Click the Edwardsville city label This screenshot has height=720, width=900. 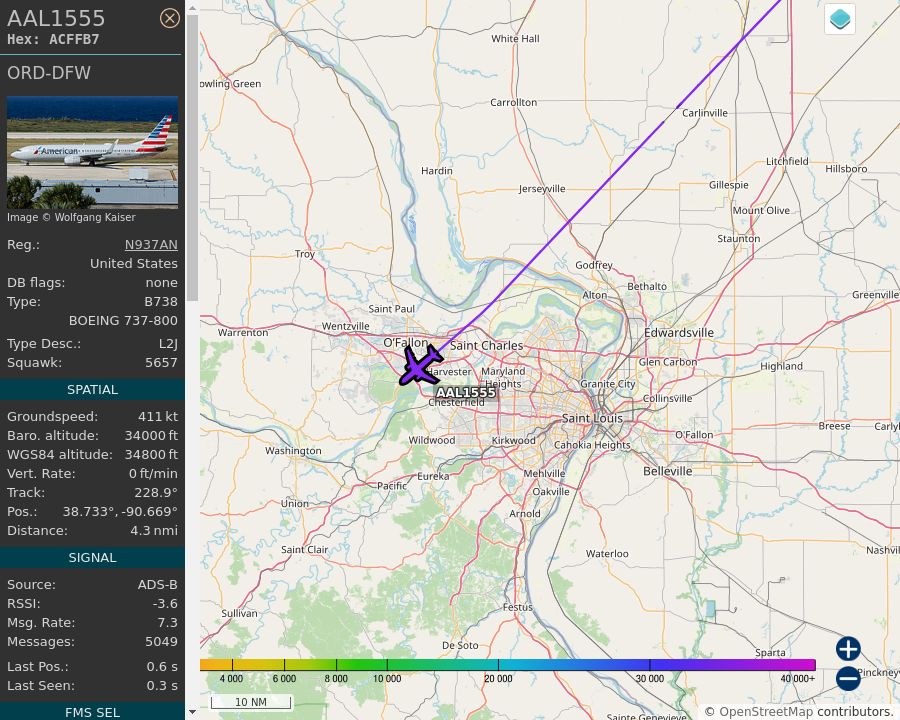click(679, 333)
